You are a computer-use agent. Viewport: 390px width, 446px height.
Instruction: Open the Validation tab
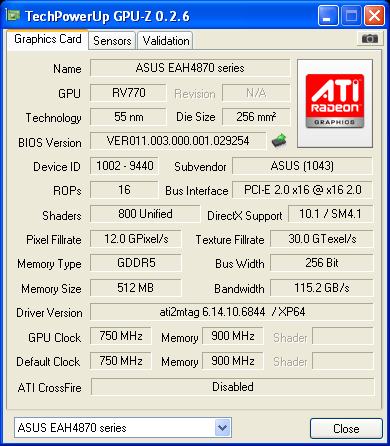click(166, 41)
